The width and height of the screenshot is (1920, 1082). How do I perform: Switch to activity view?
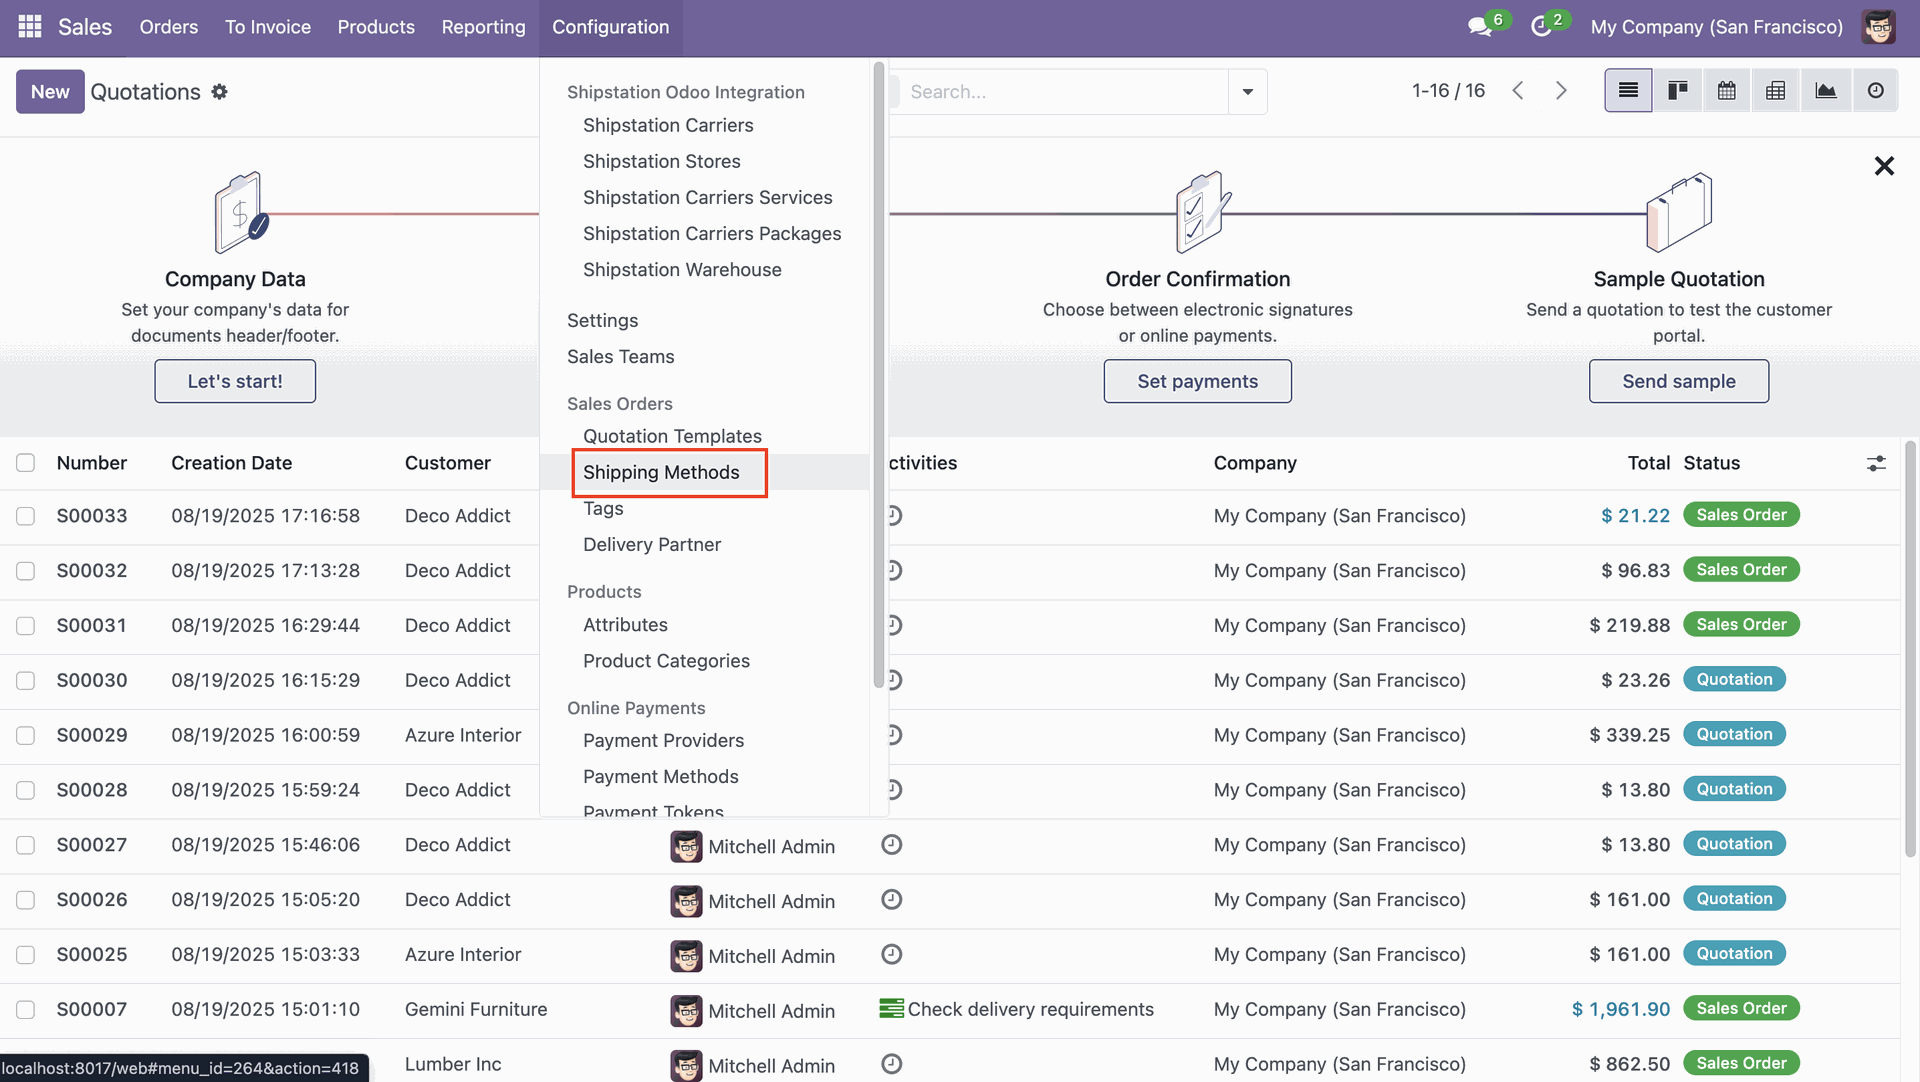point(1875,91)
